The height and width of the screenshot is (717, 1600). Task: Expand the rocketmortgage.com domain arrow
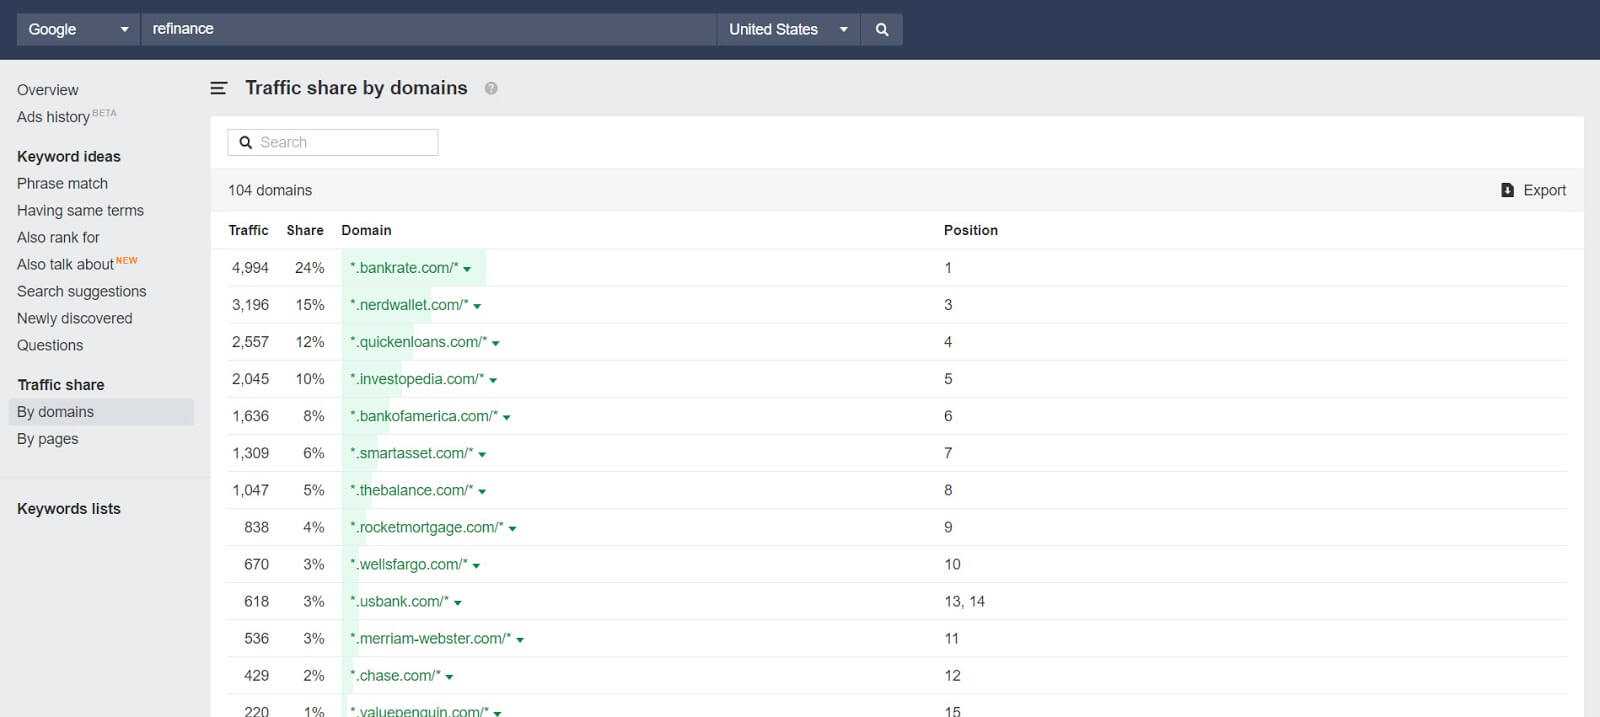513,528
